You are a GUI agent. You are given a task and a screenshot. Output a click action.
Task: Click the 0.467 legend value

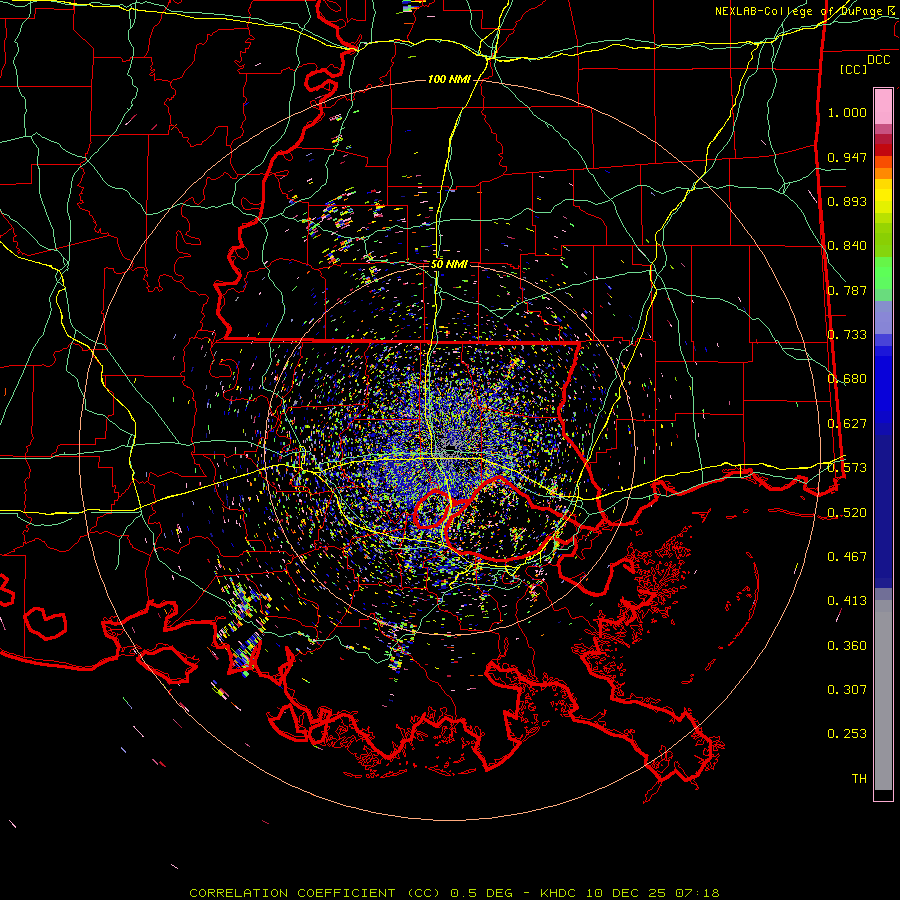(847, 557)
